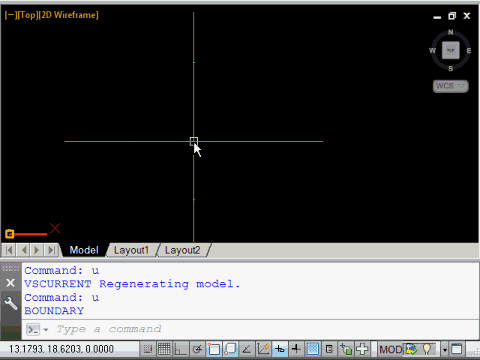480x360 pixels.
Task: Minimize the drawing viewport window
Action: 437,16
